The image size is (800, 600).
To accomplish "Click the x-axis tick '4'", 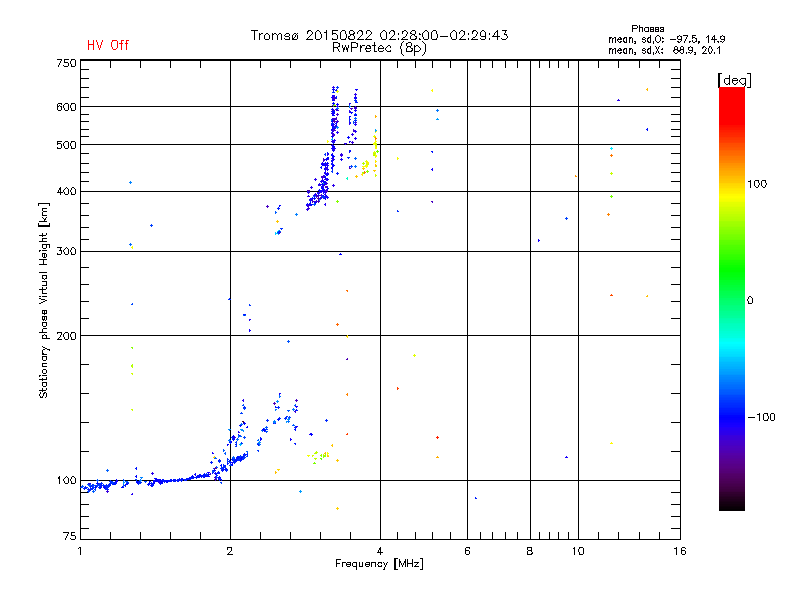I will click(380, 551).
